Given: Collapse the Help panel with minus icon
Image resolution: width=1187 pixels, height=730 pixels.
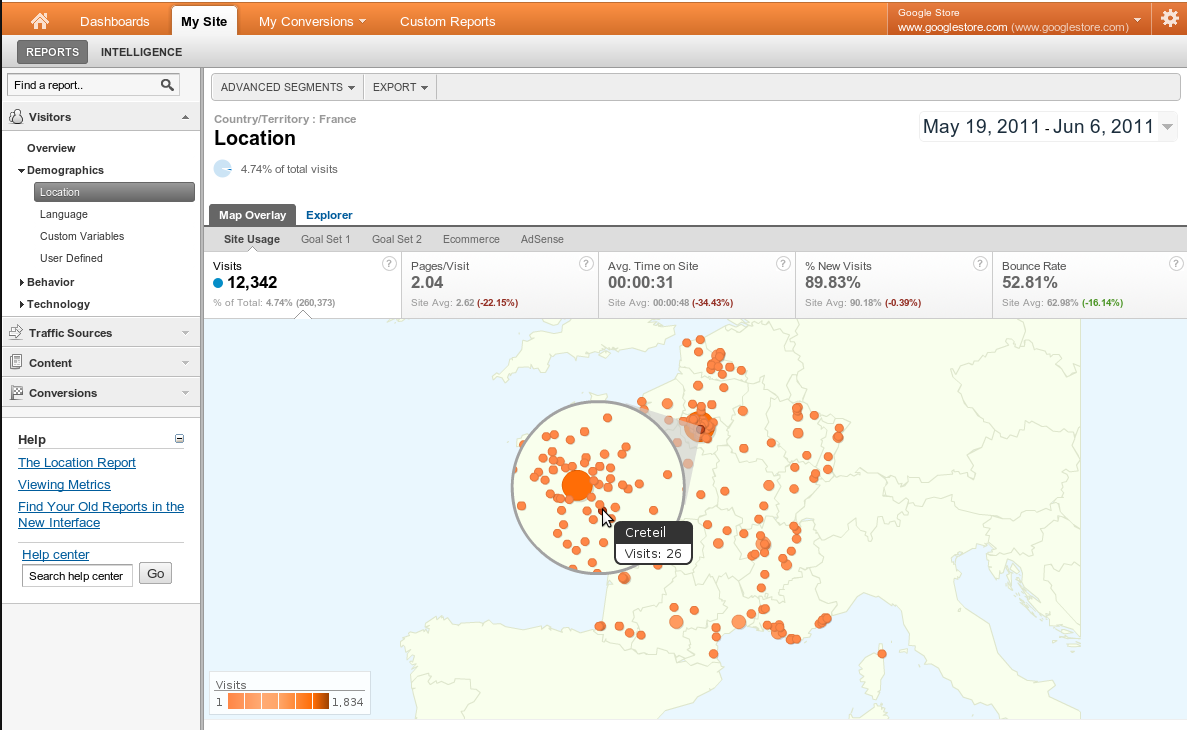Looking at the screenshot, I should click(x=180, y=438).
